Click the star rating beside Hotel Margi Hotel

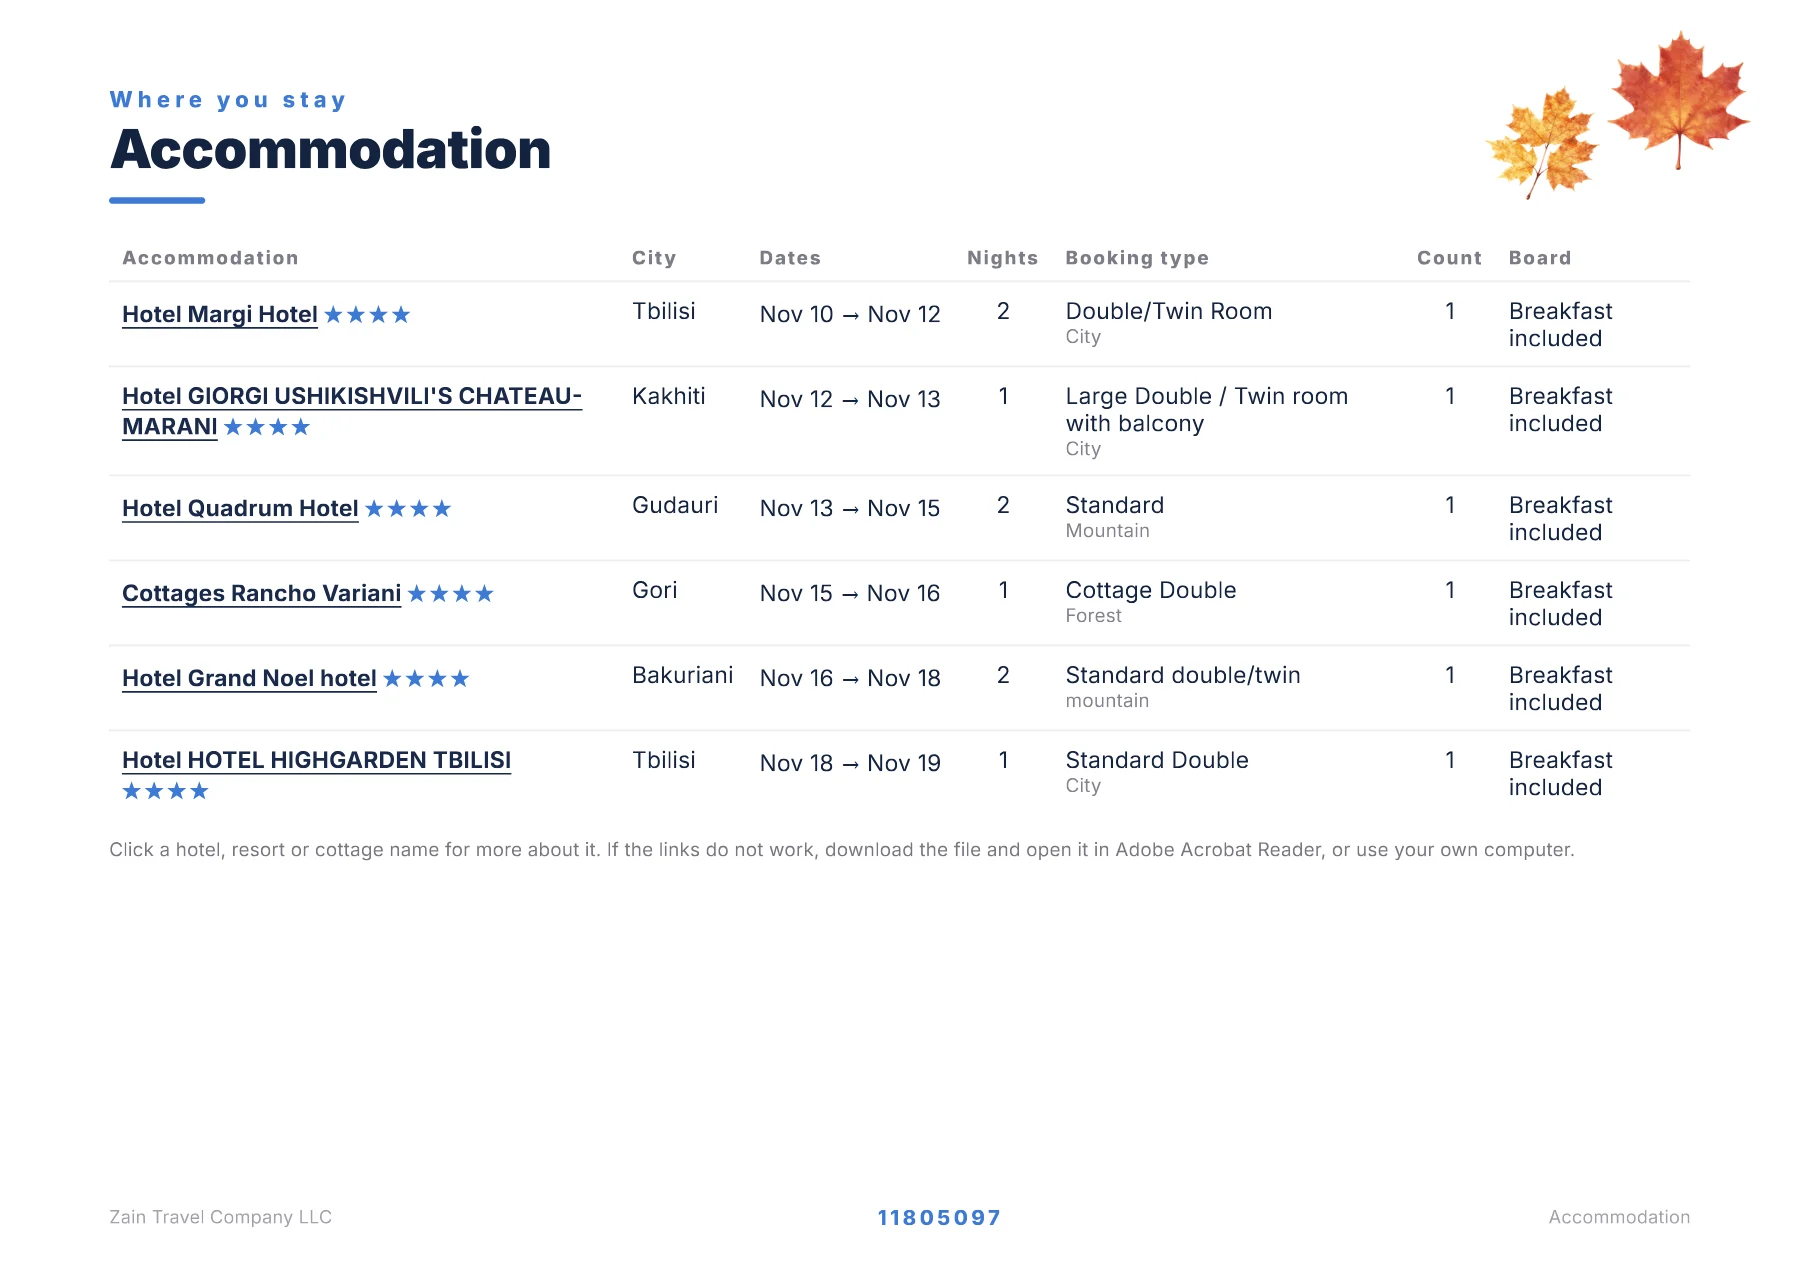click(367, 315)
